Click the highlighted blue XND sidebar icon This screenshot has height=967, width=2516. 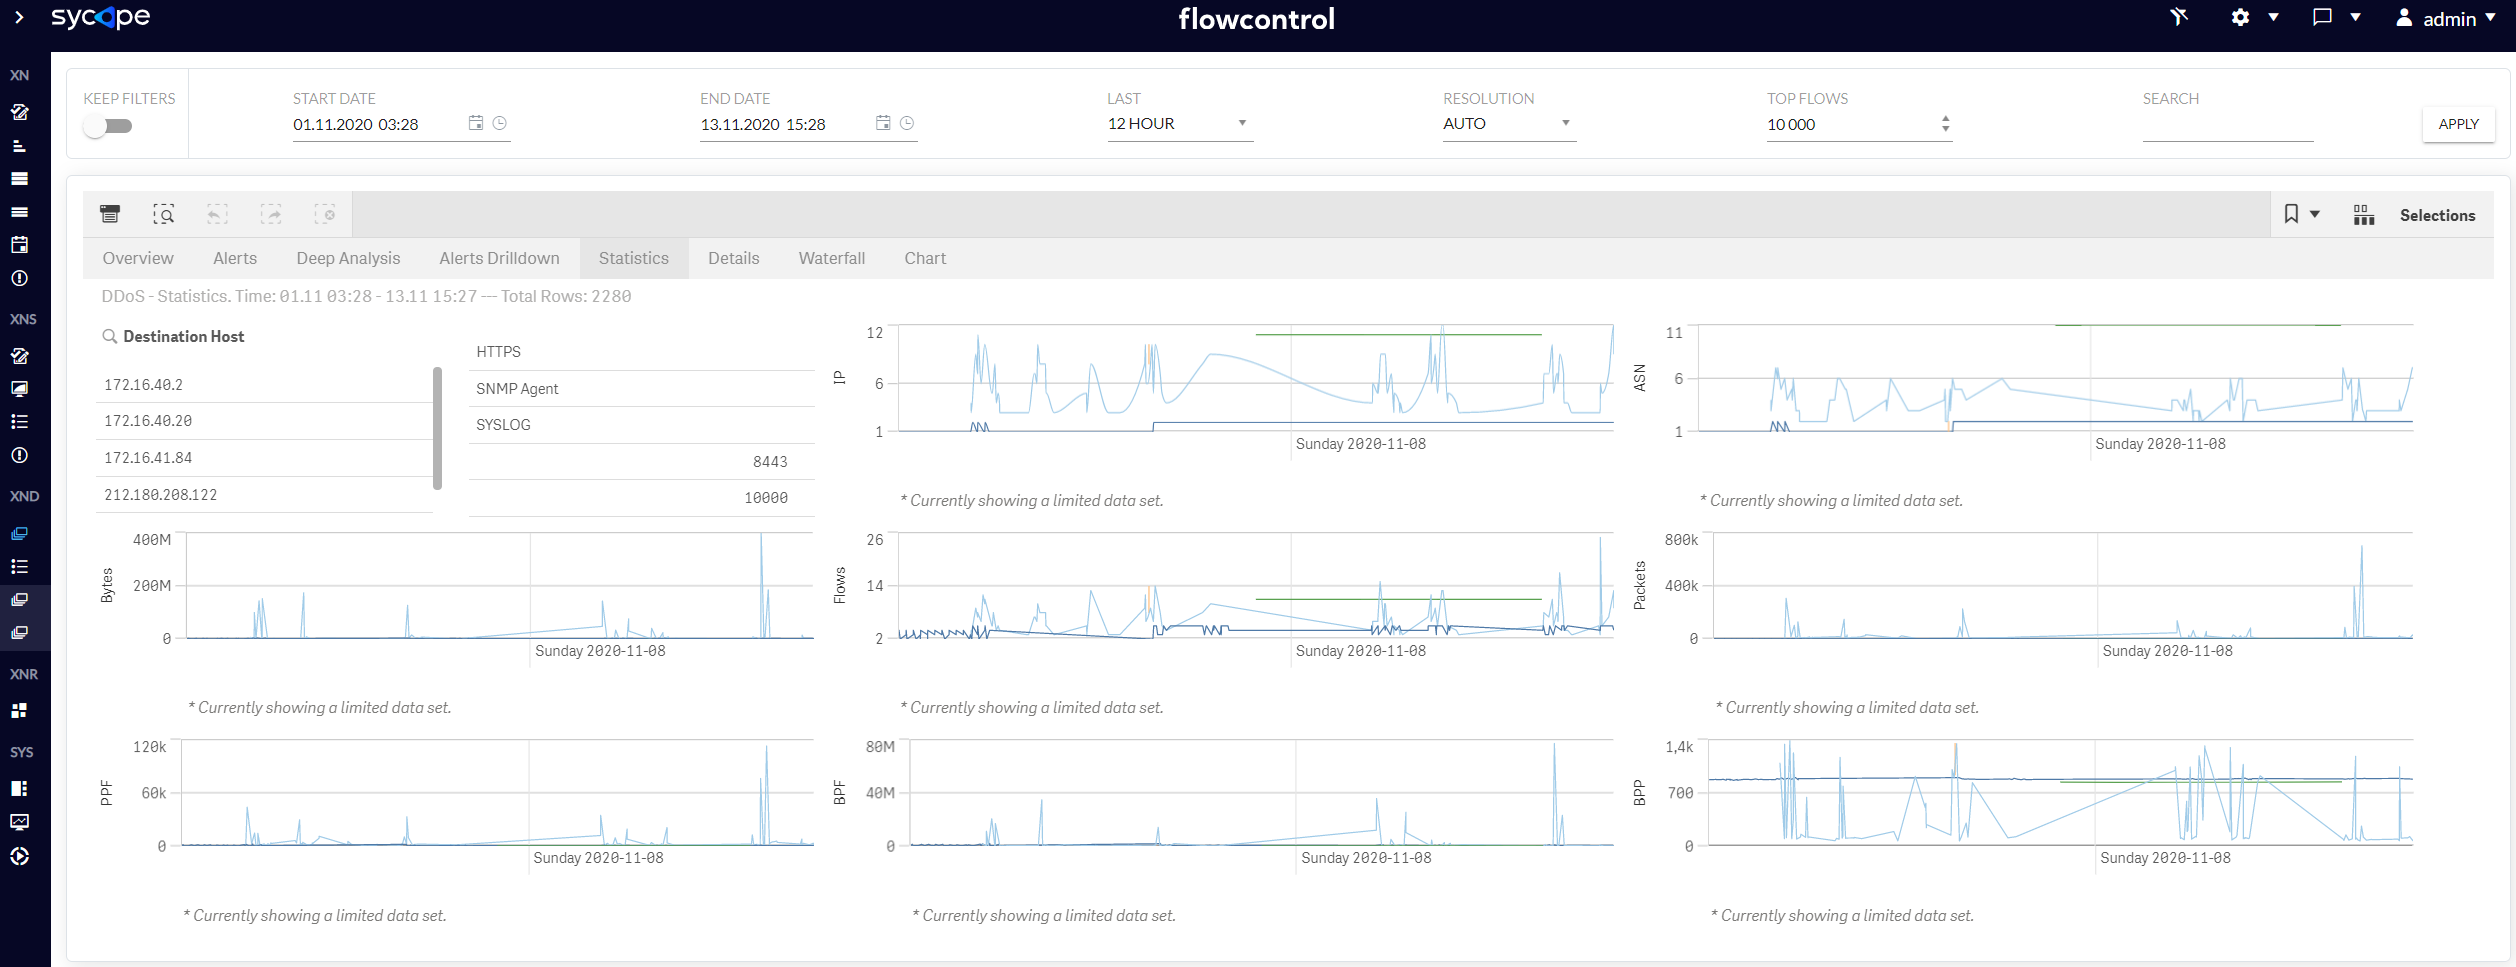click(19, 533)
